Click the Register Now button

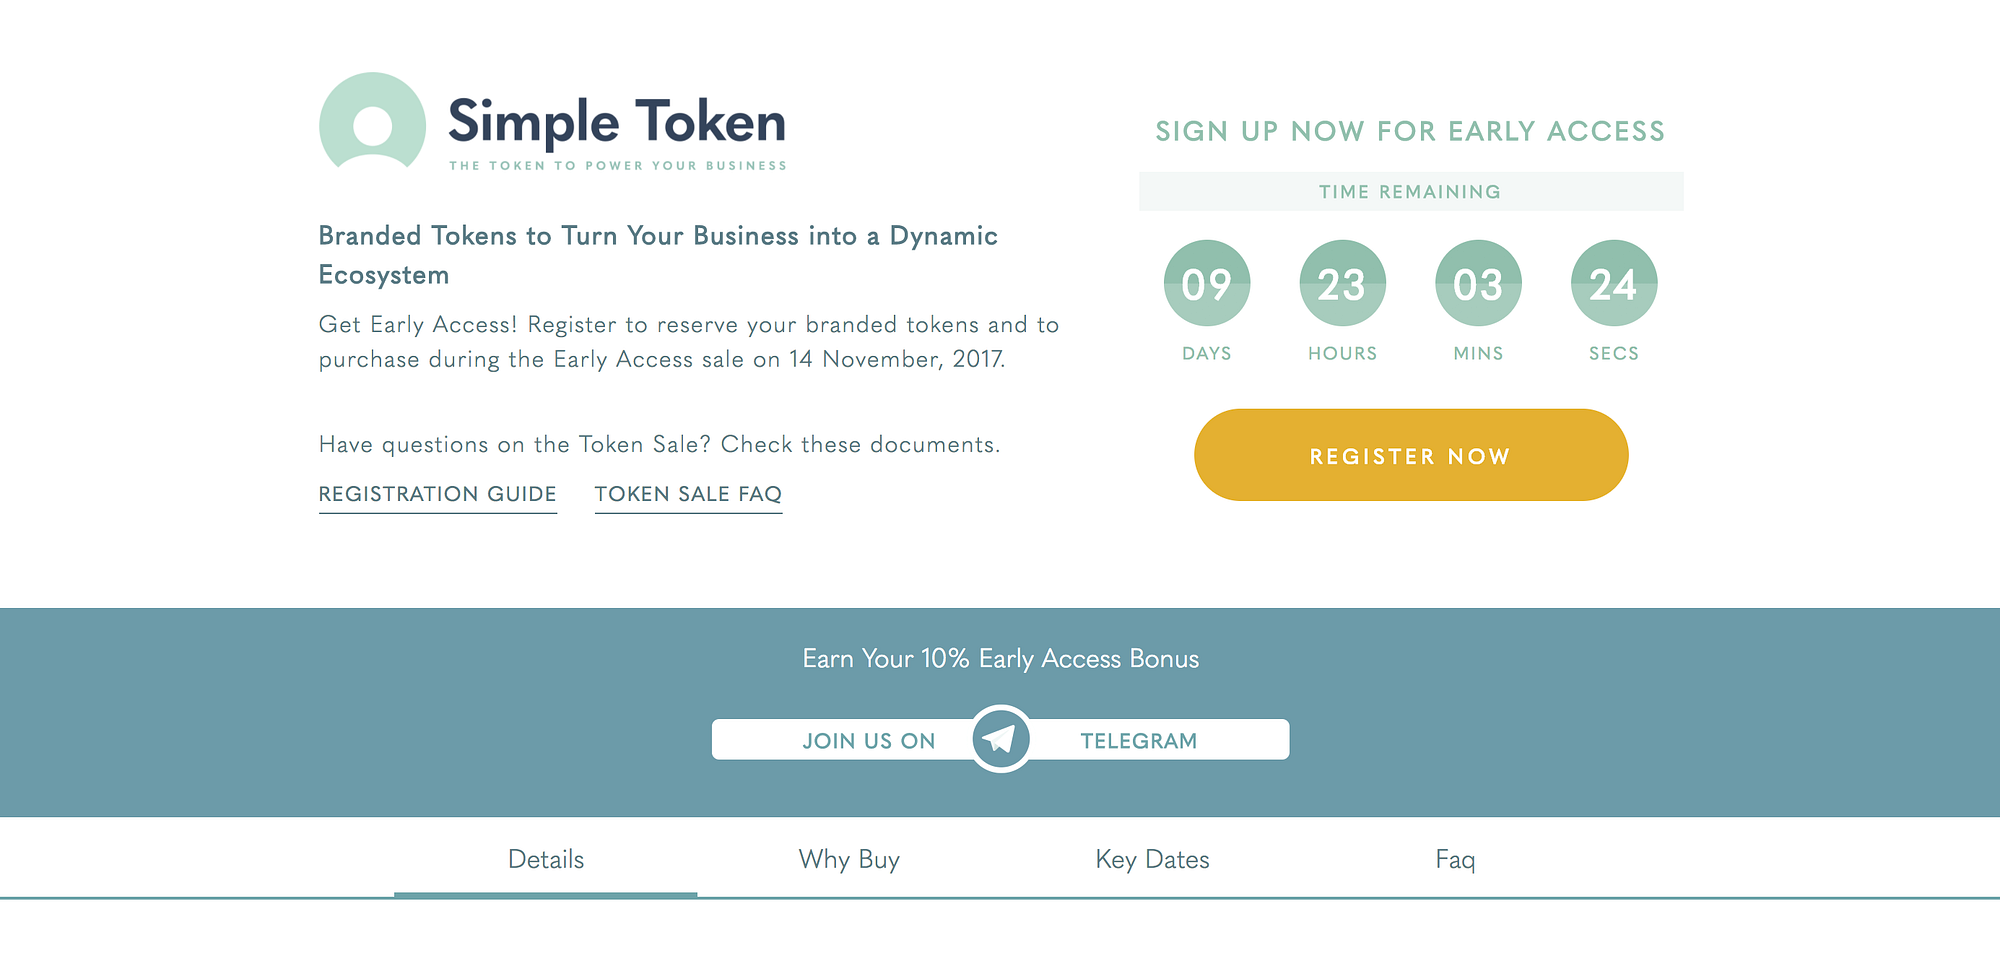(1410, 455)
